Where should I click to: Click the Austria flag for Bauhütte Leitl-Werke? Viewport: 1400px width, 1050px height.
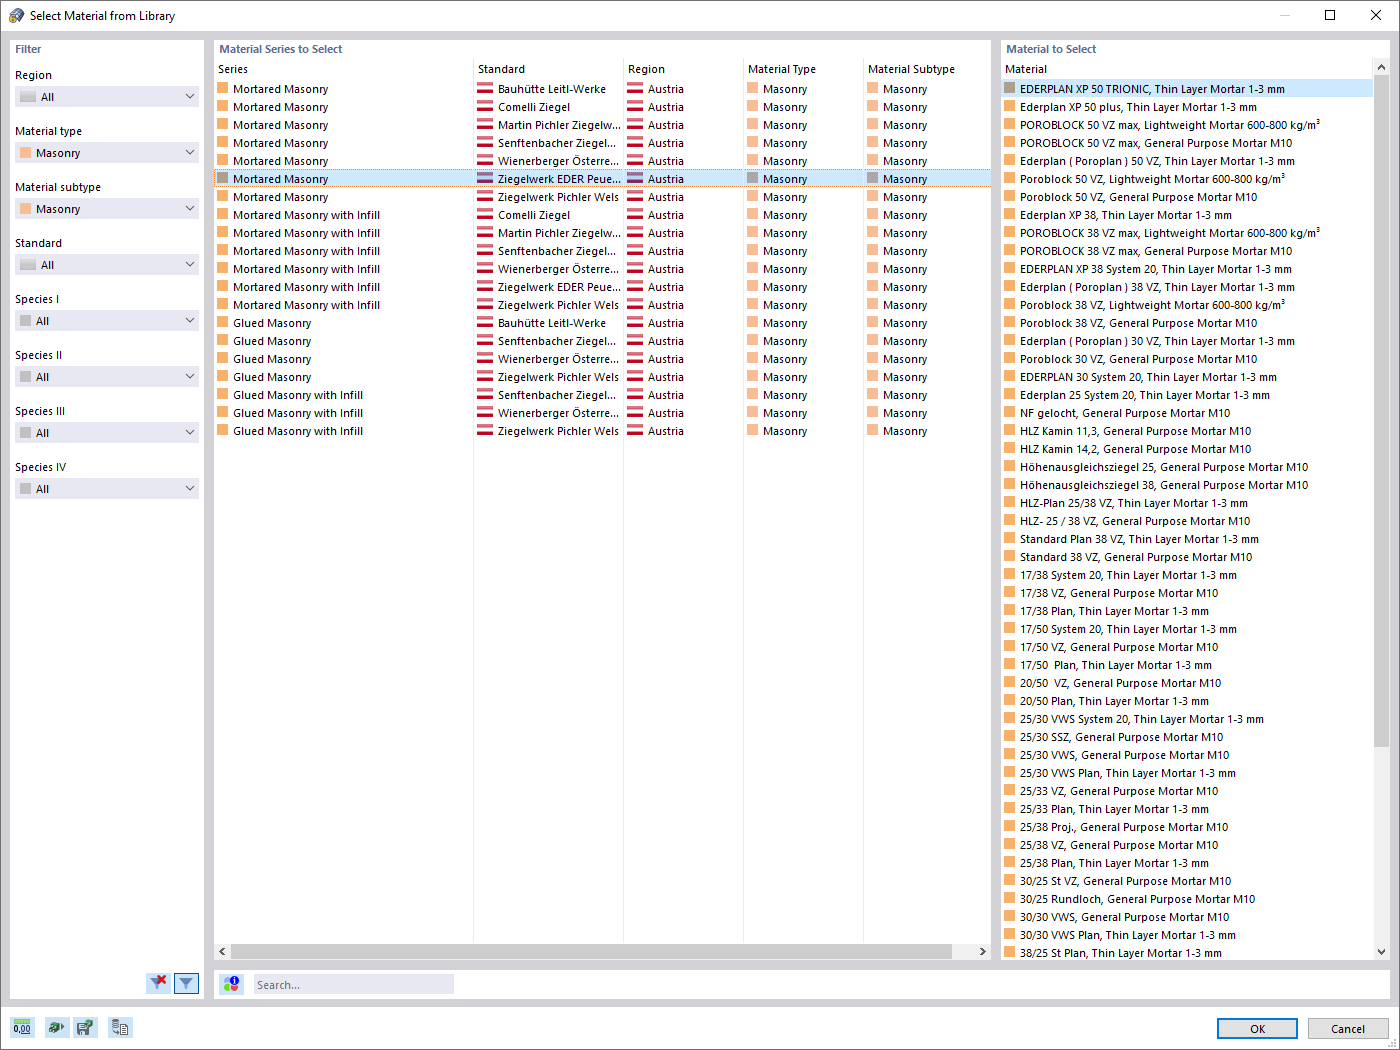pos(637,88)
